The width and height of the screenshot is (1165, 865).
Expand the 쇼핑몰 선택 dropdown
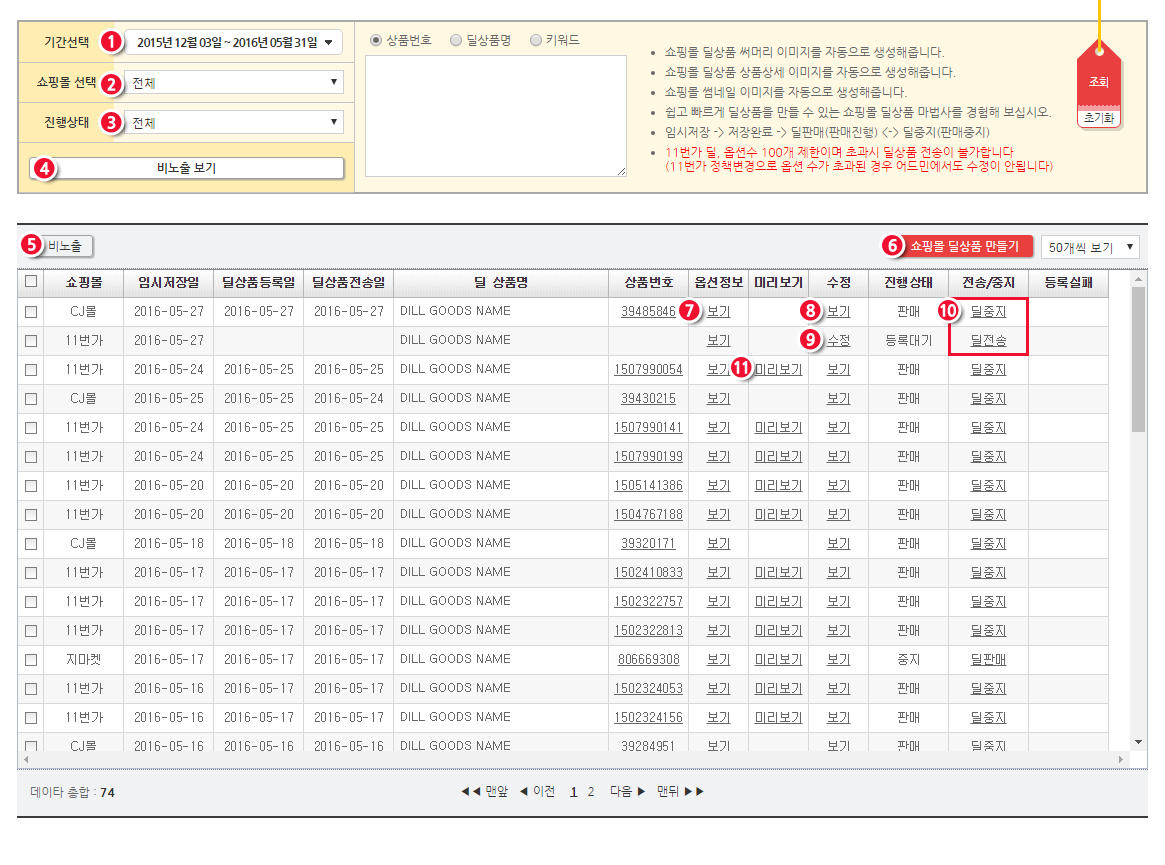tap(233, 82)
